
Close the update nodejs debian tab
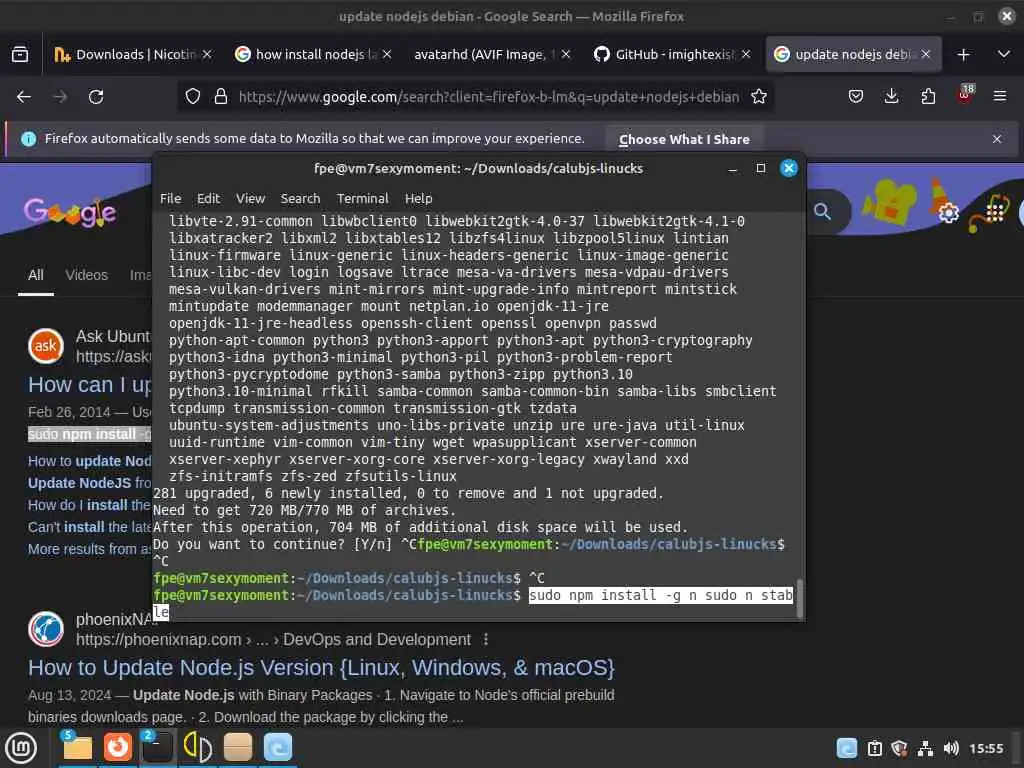[925, 54]
